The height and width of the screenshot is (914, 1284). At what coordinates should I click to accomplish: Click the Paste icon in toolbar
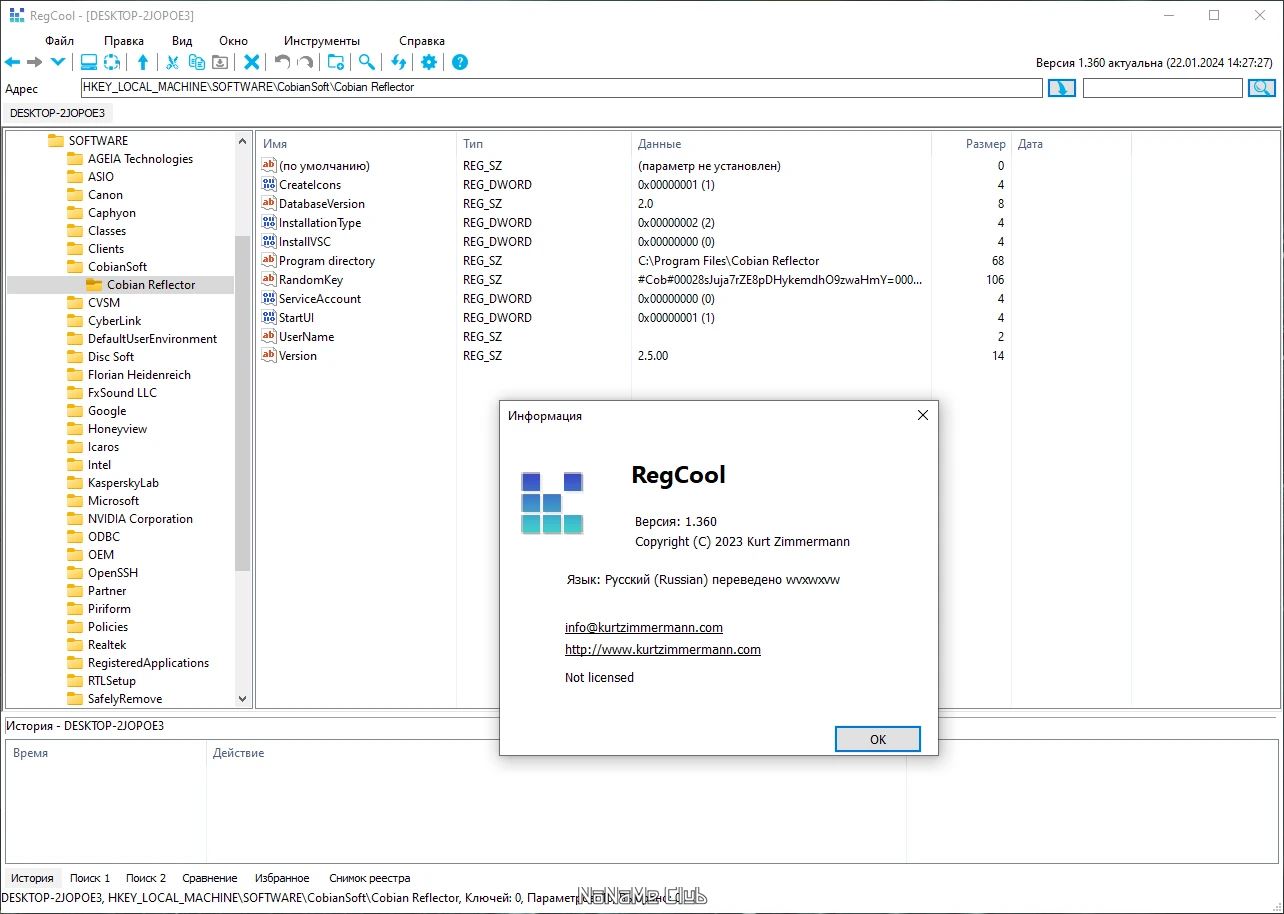pyautogui.click(x=220, y=62)
